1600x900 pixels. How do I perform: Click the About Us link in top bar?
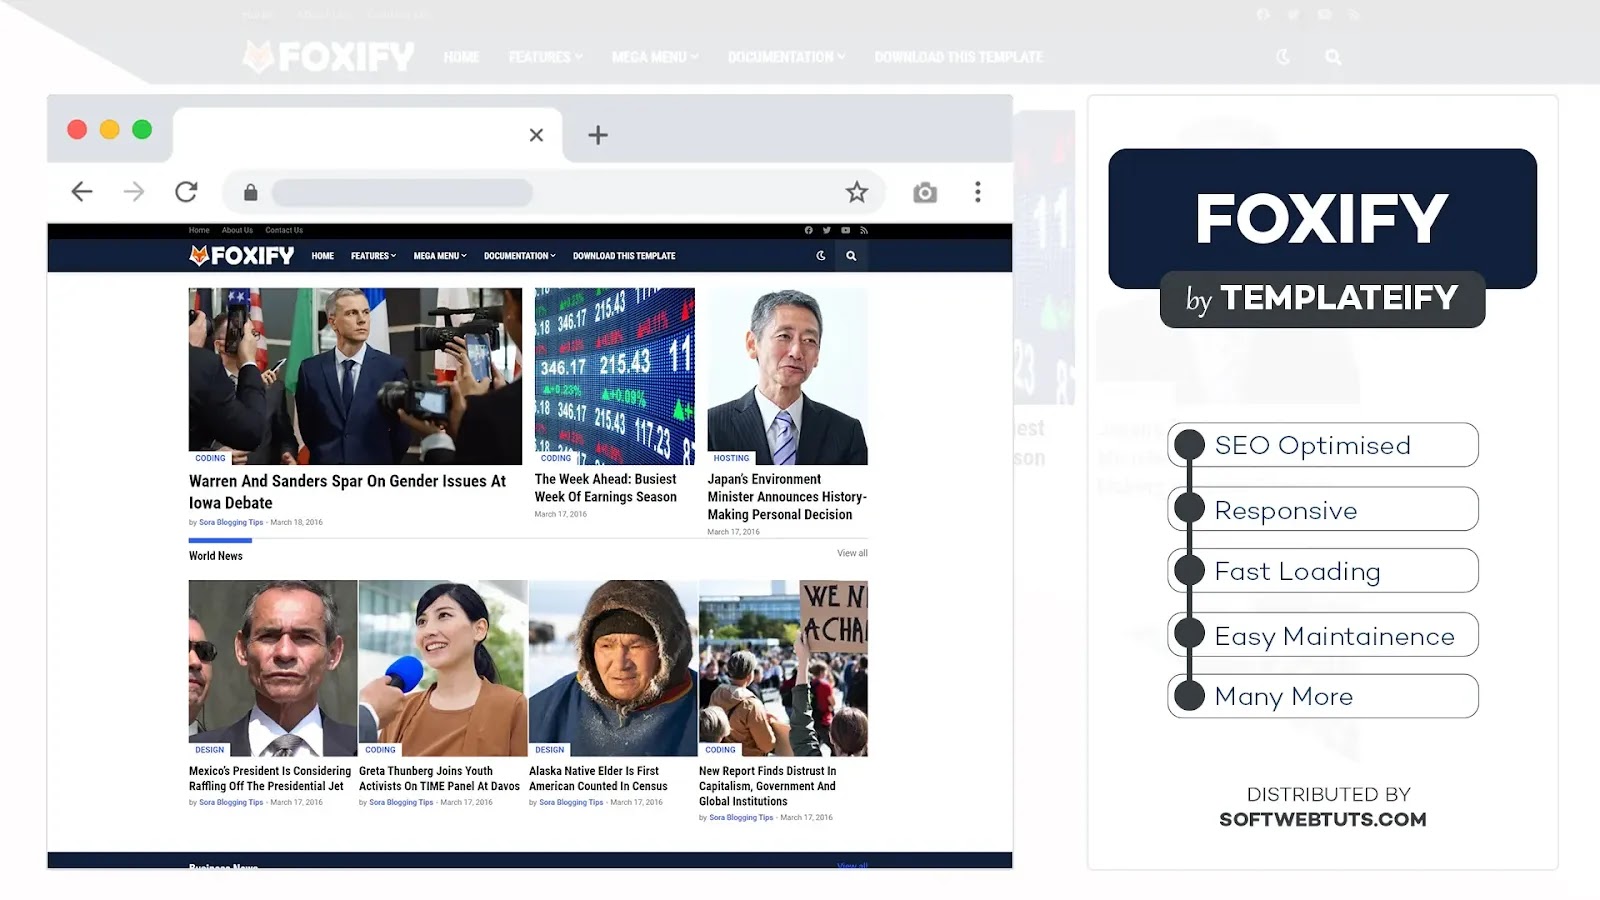pyautogui.click(x=237, y=230)
